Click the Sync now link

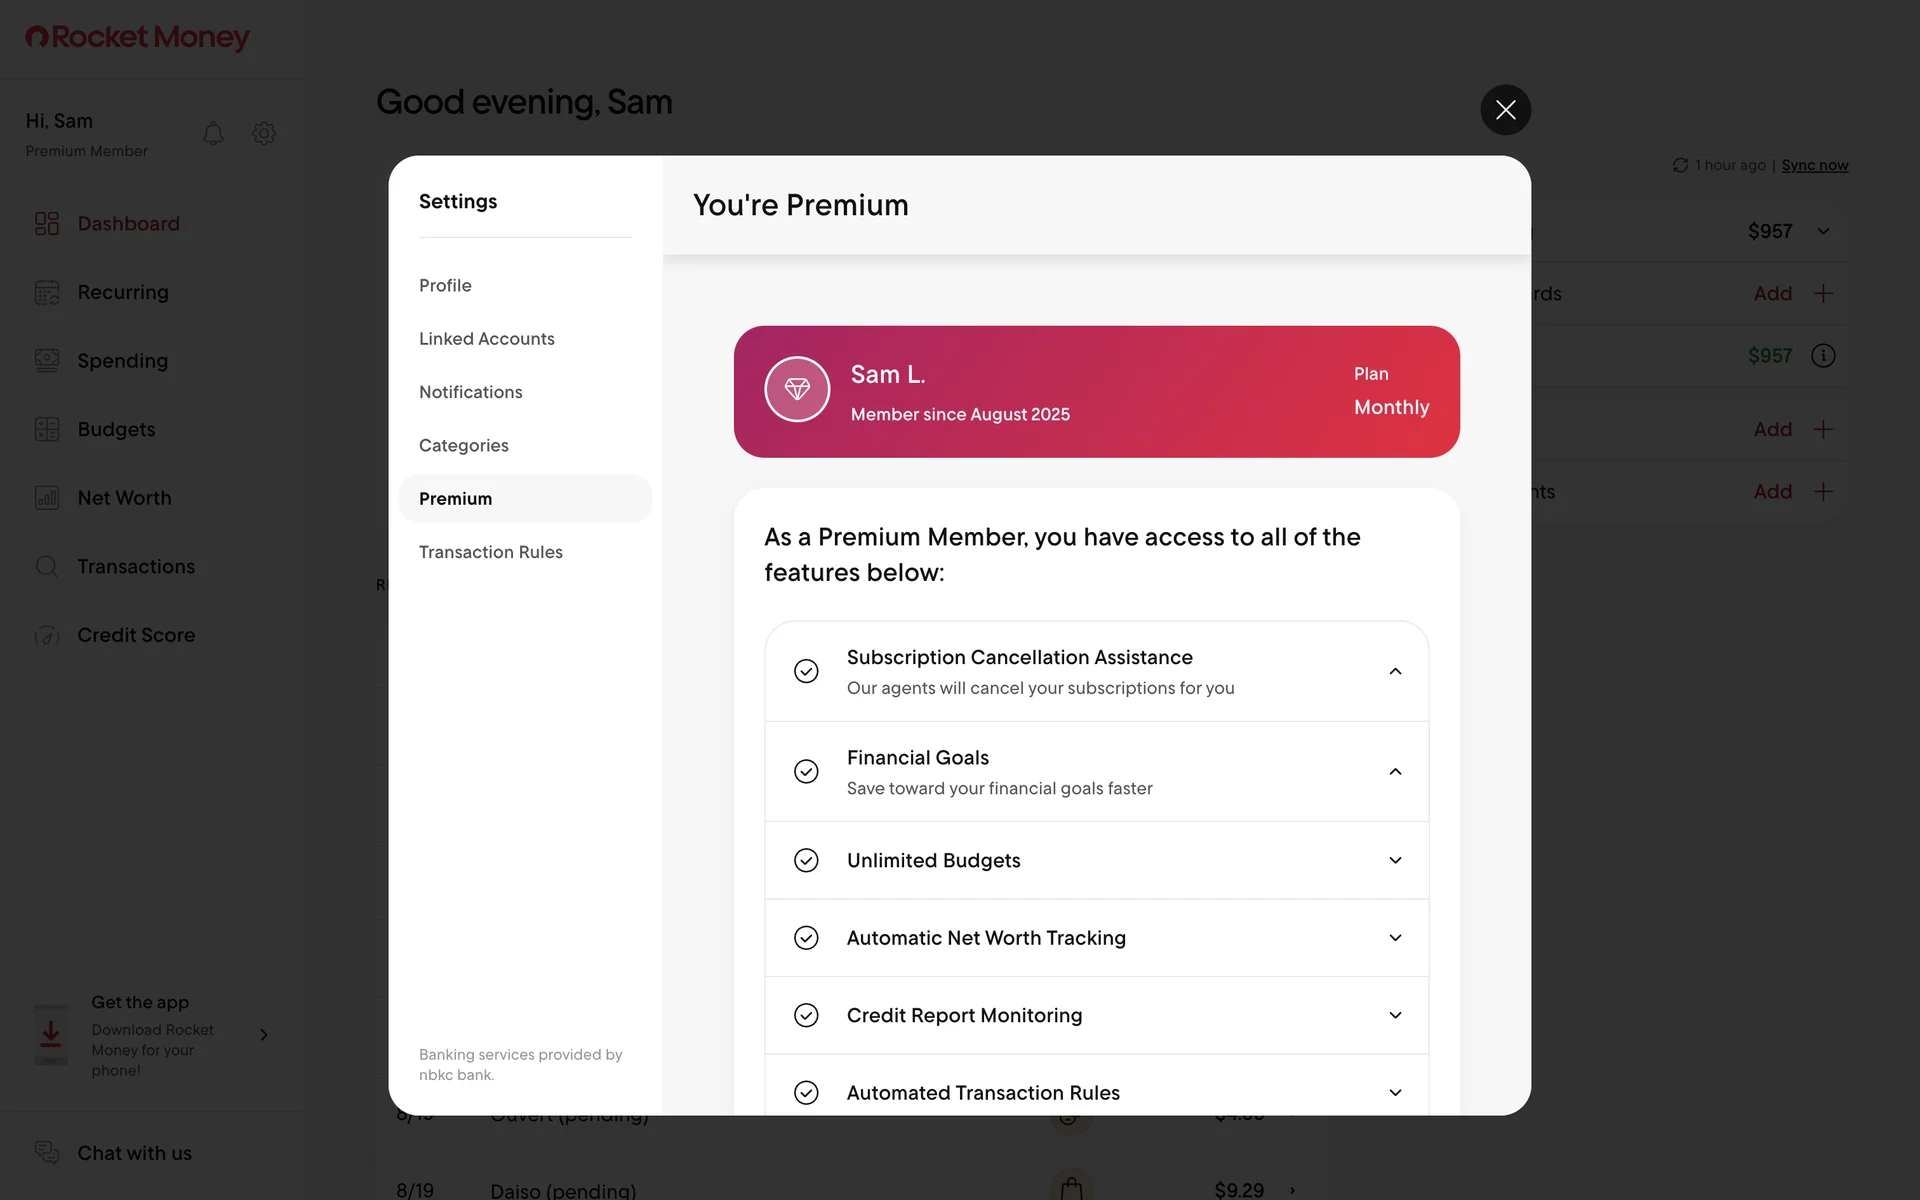pyautogui.click(x=1814, y=165)
